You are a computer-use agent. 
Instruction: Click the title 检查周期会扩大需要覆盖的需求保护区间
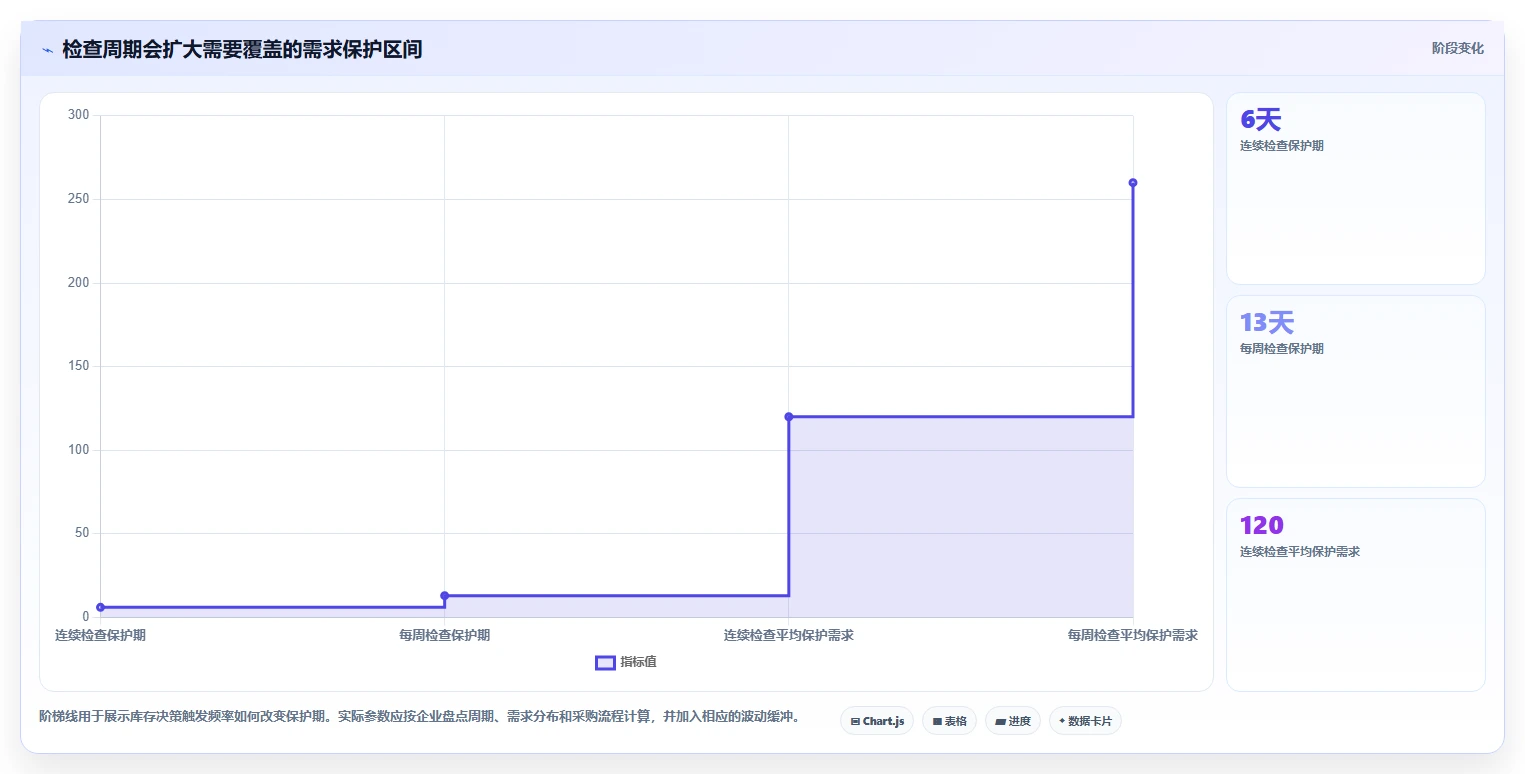tap(242, 49)
